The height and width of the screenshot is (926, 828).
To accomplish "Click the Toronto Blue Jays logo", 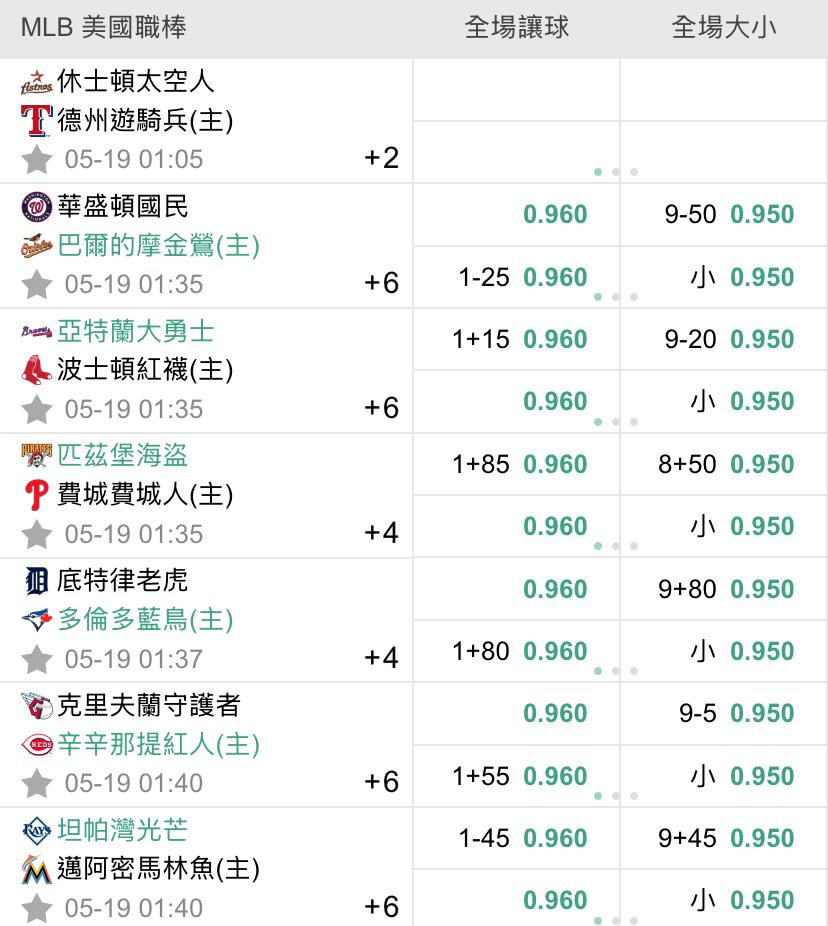I will coord(37,619).
